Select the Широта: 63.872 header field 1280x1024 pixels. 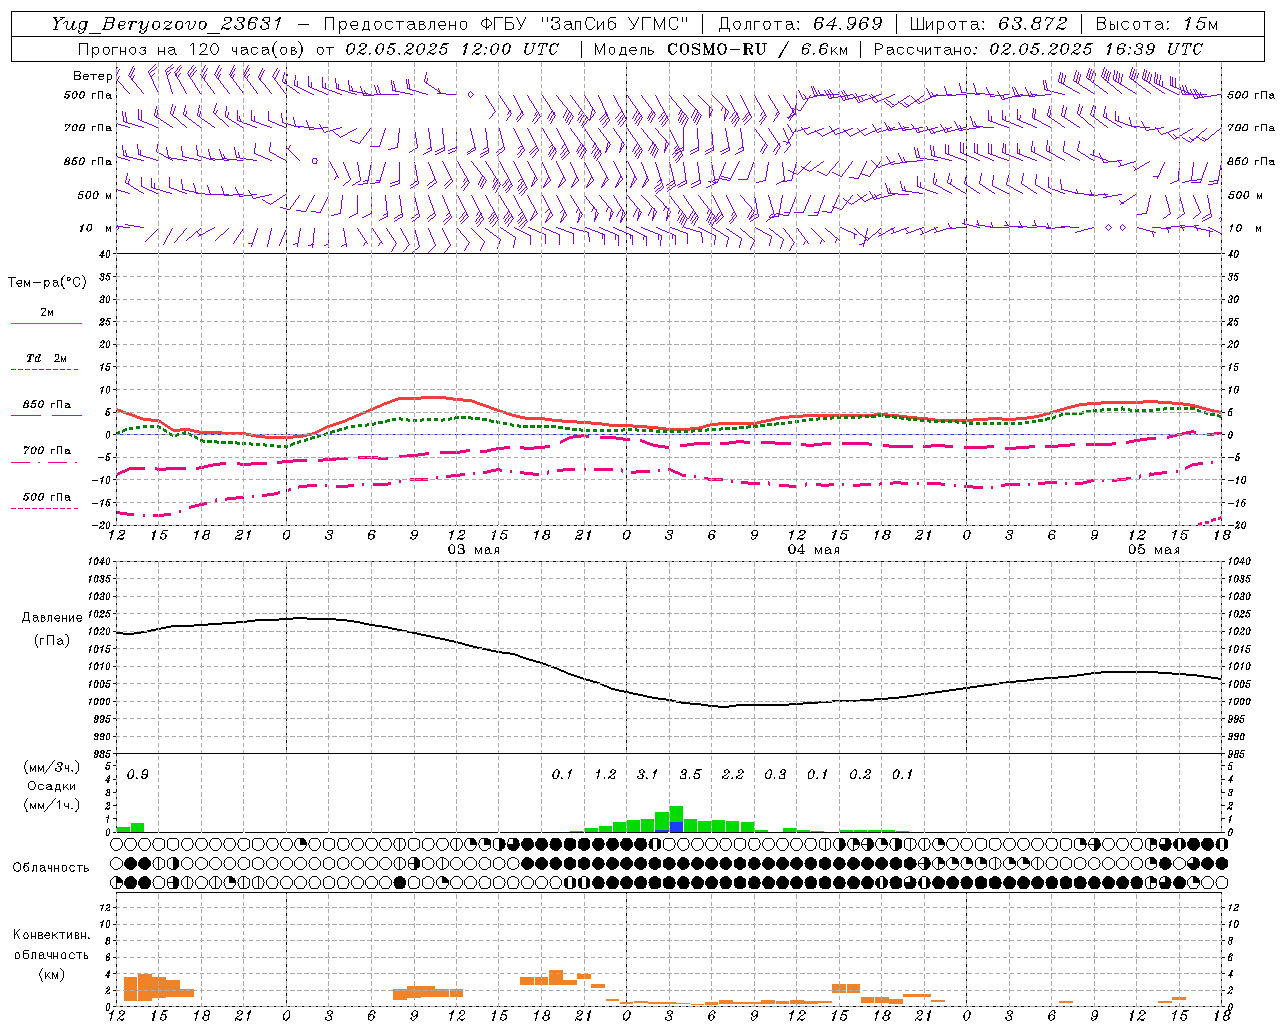(x=988, y=24)
